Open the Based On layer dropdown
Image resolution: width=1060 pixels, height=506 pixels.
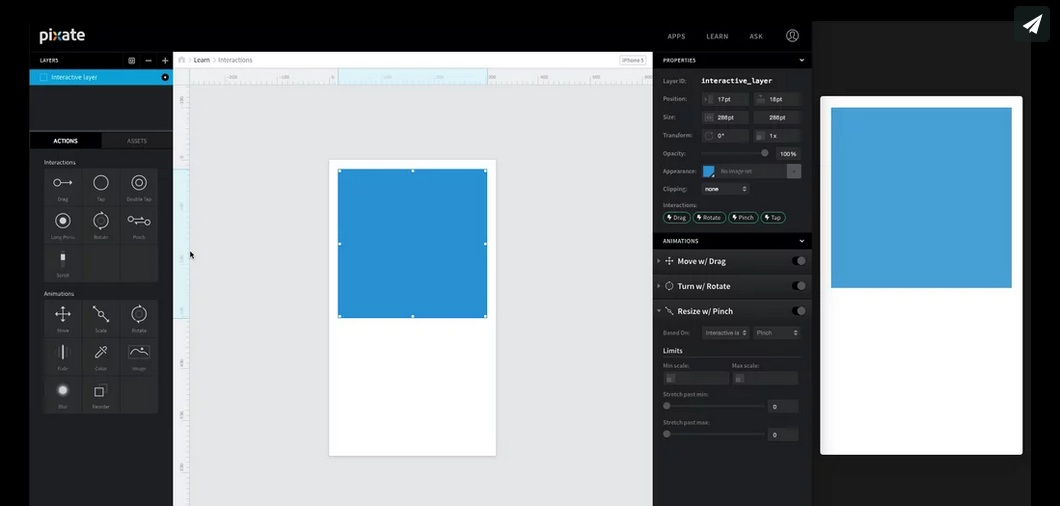point(725,333)
